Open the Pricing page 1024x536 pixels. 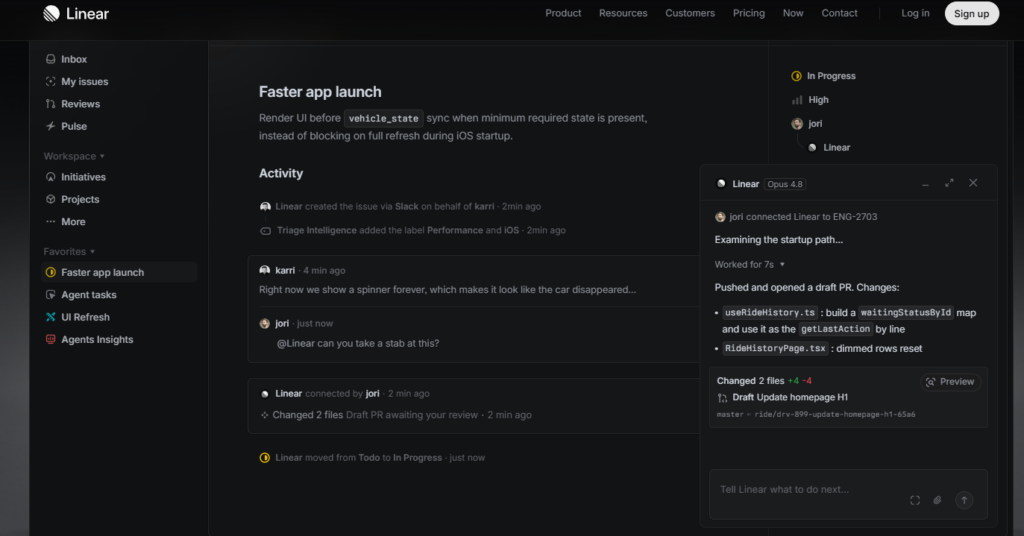(x=748, y=13)
